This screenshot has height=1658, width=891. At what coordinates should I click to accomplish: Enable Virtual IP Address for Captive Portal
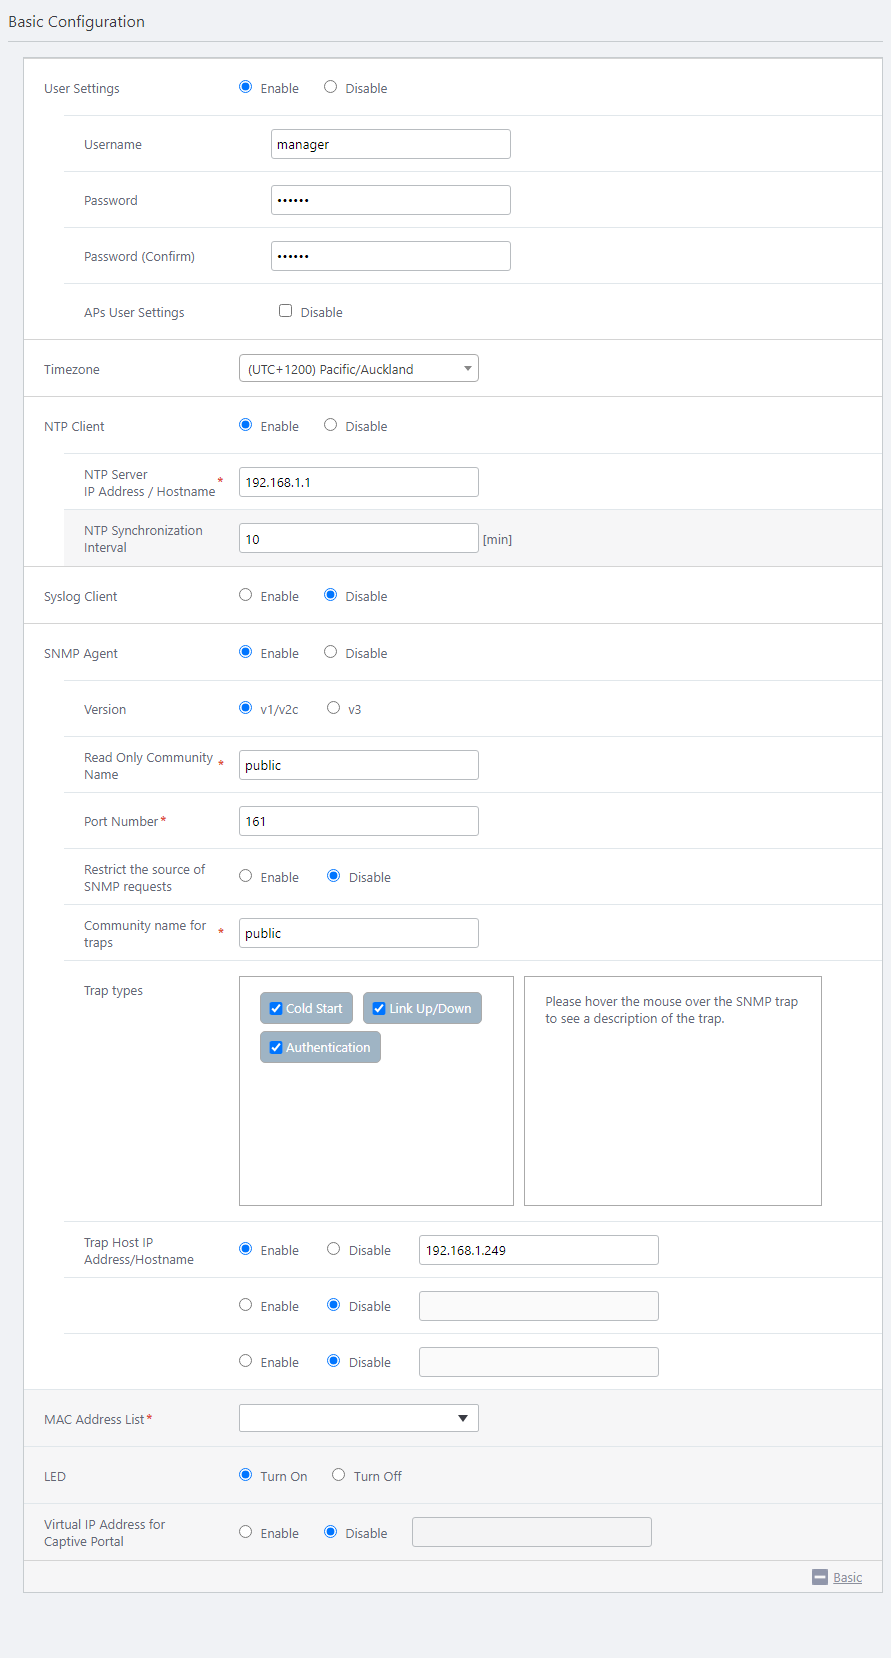coord(246,1532)
